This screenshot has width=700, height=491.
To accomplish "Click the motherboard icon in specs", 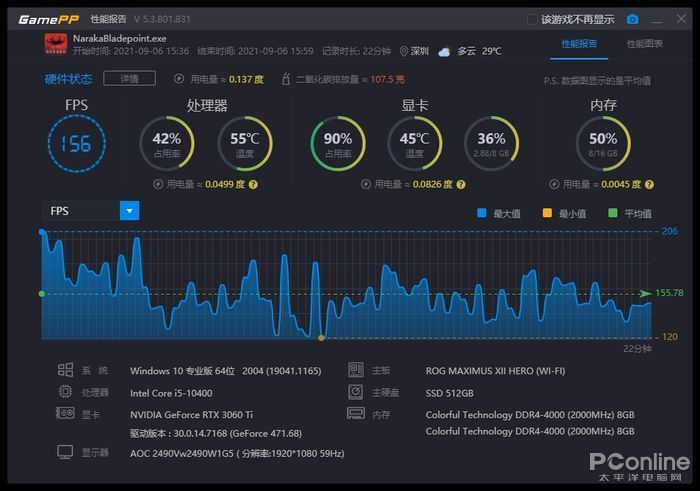I will pos(356,370).
